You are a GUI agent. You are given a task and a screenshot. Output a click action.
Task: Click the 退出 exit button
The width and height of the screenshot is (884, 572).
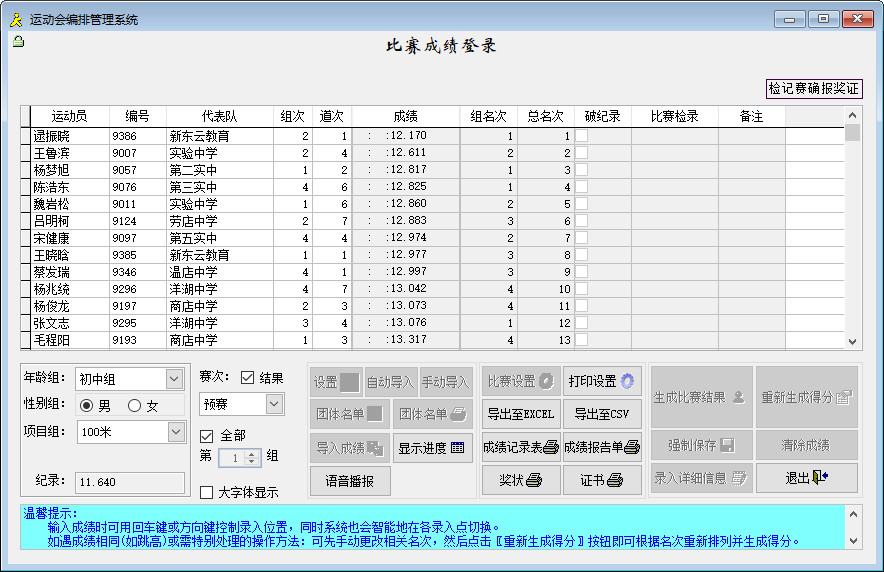[806, 478]
